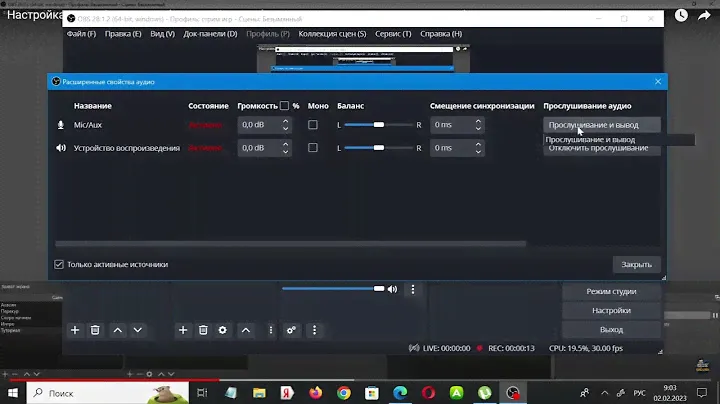Screen dimensions: 720x404
Task: Toggle Громкость percent checkbox
Action: [284, 106]
